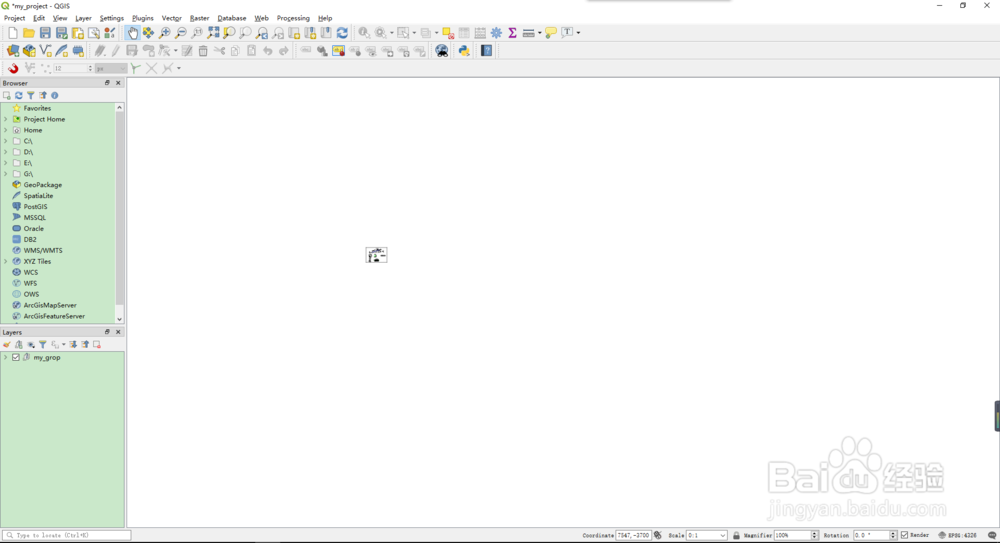Refresh the map canvas

(x=342, y=33)
